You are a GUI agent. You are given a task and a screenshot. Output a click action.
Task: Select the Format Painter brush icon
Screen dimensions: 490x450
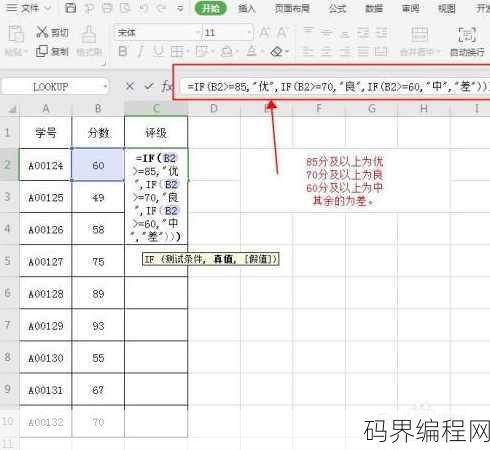[x=89, y=34]
